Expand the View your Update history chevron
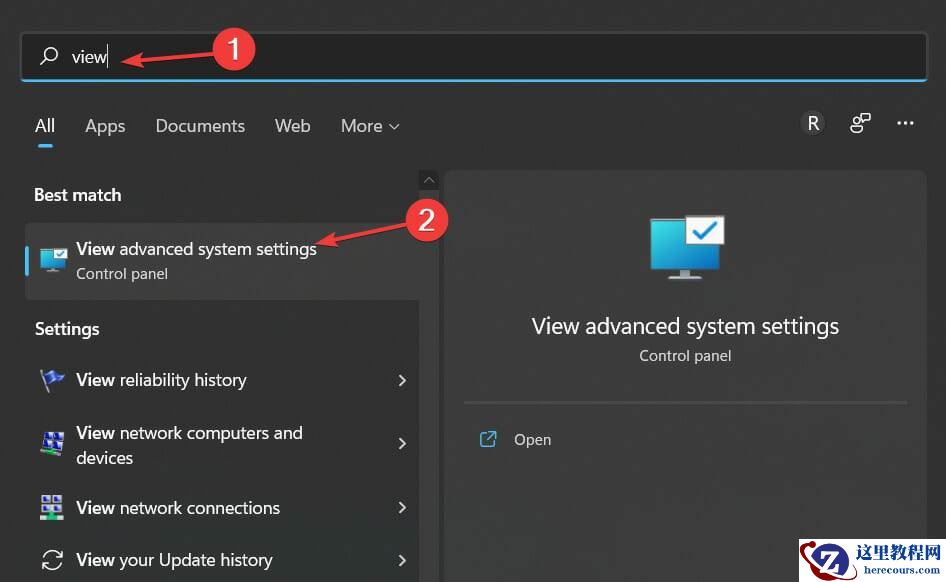Viewport: 946px width, 582px height. tap(402, 560)
